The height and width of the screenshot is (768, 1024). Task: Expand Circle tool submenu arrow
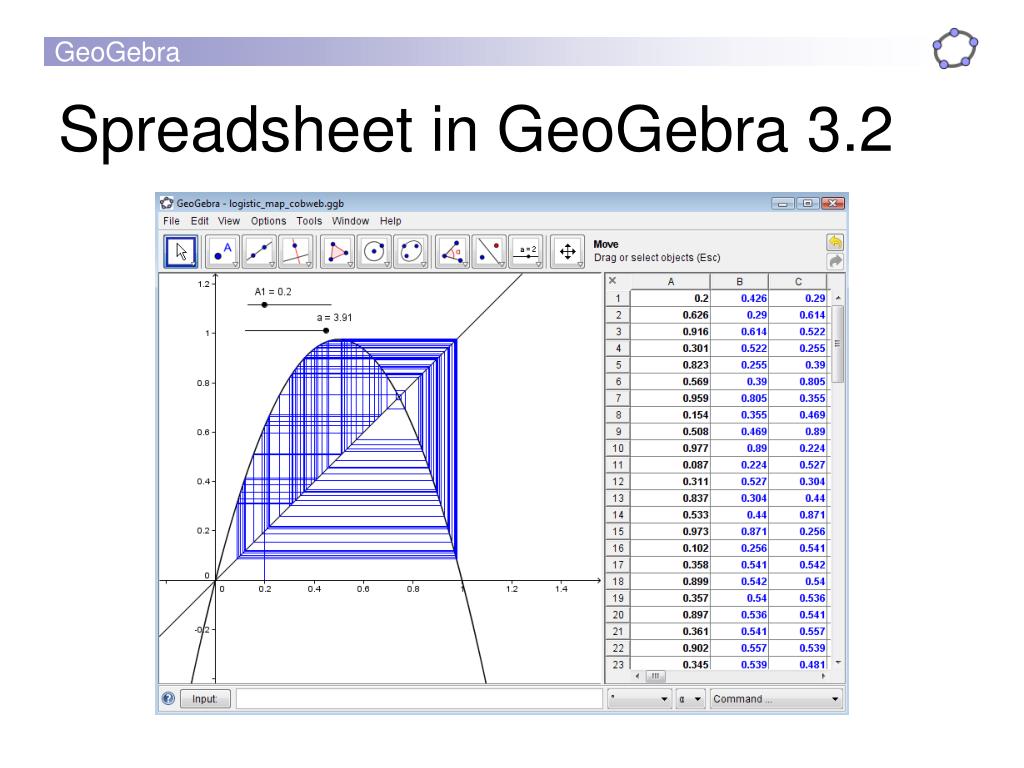coord(387,264)
